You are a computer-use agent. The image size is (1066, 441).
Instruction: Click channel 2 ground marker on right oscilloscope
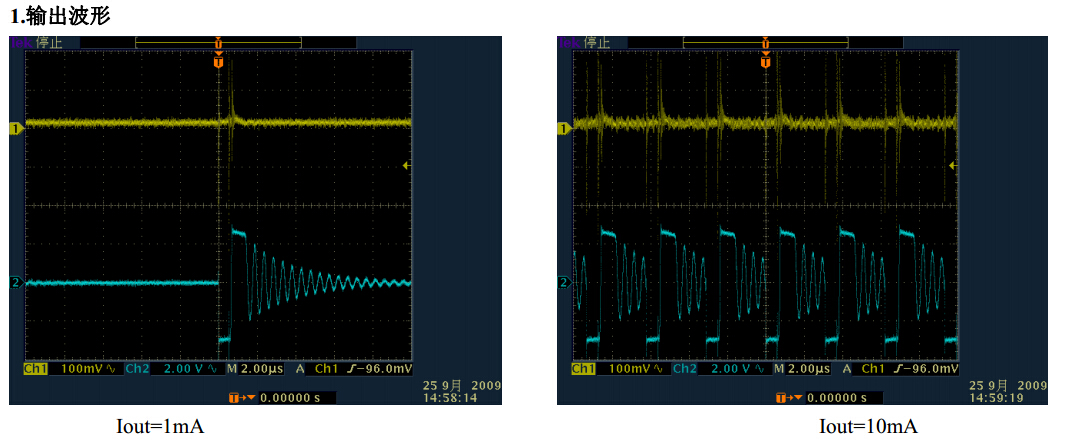563,283
